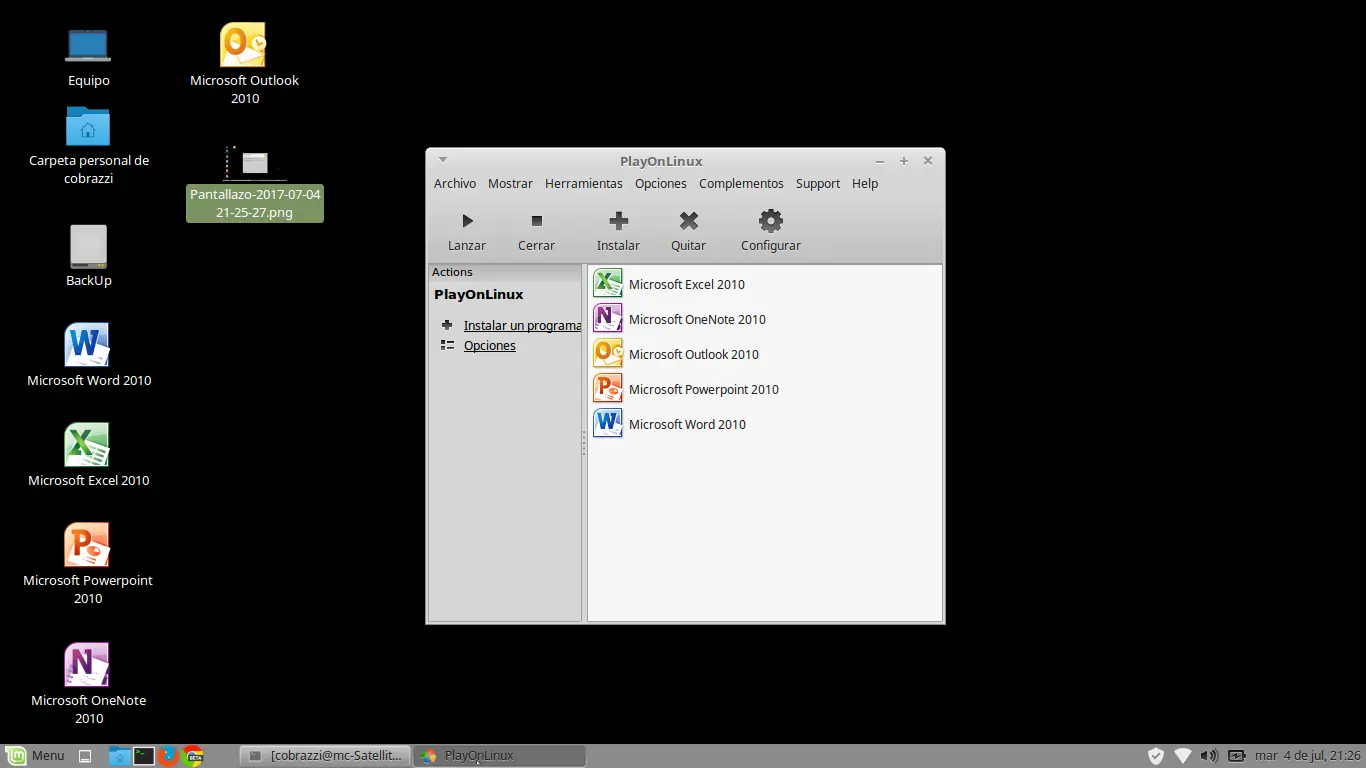The image size is (1366, 768).
Task: Select Microsoft Word 2010 icon in PlayOnLinux list
Action: [x=607, y=423]
